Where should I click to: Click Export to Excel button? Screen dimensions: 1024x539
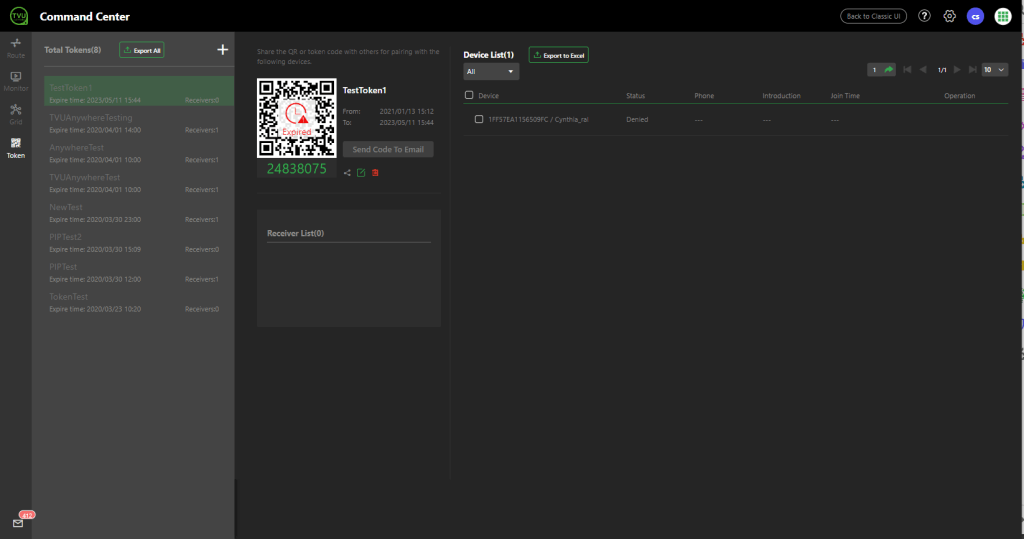click(558, 56)
